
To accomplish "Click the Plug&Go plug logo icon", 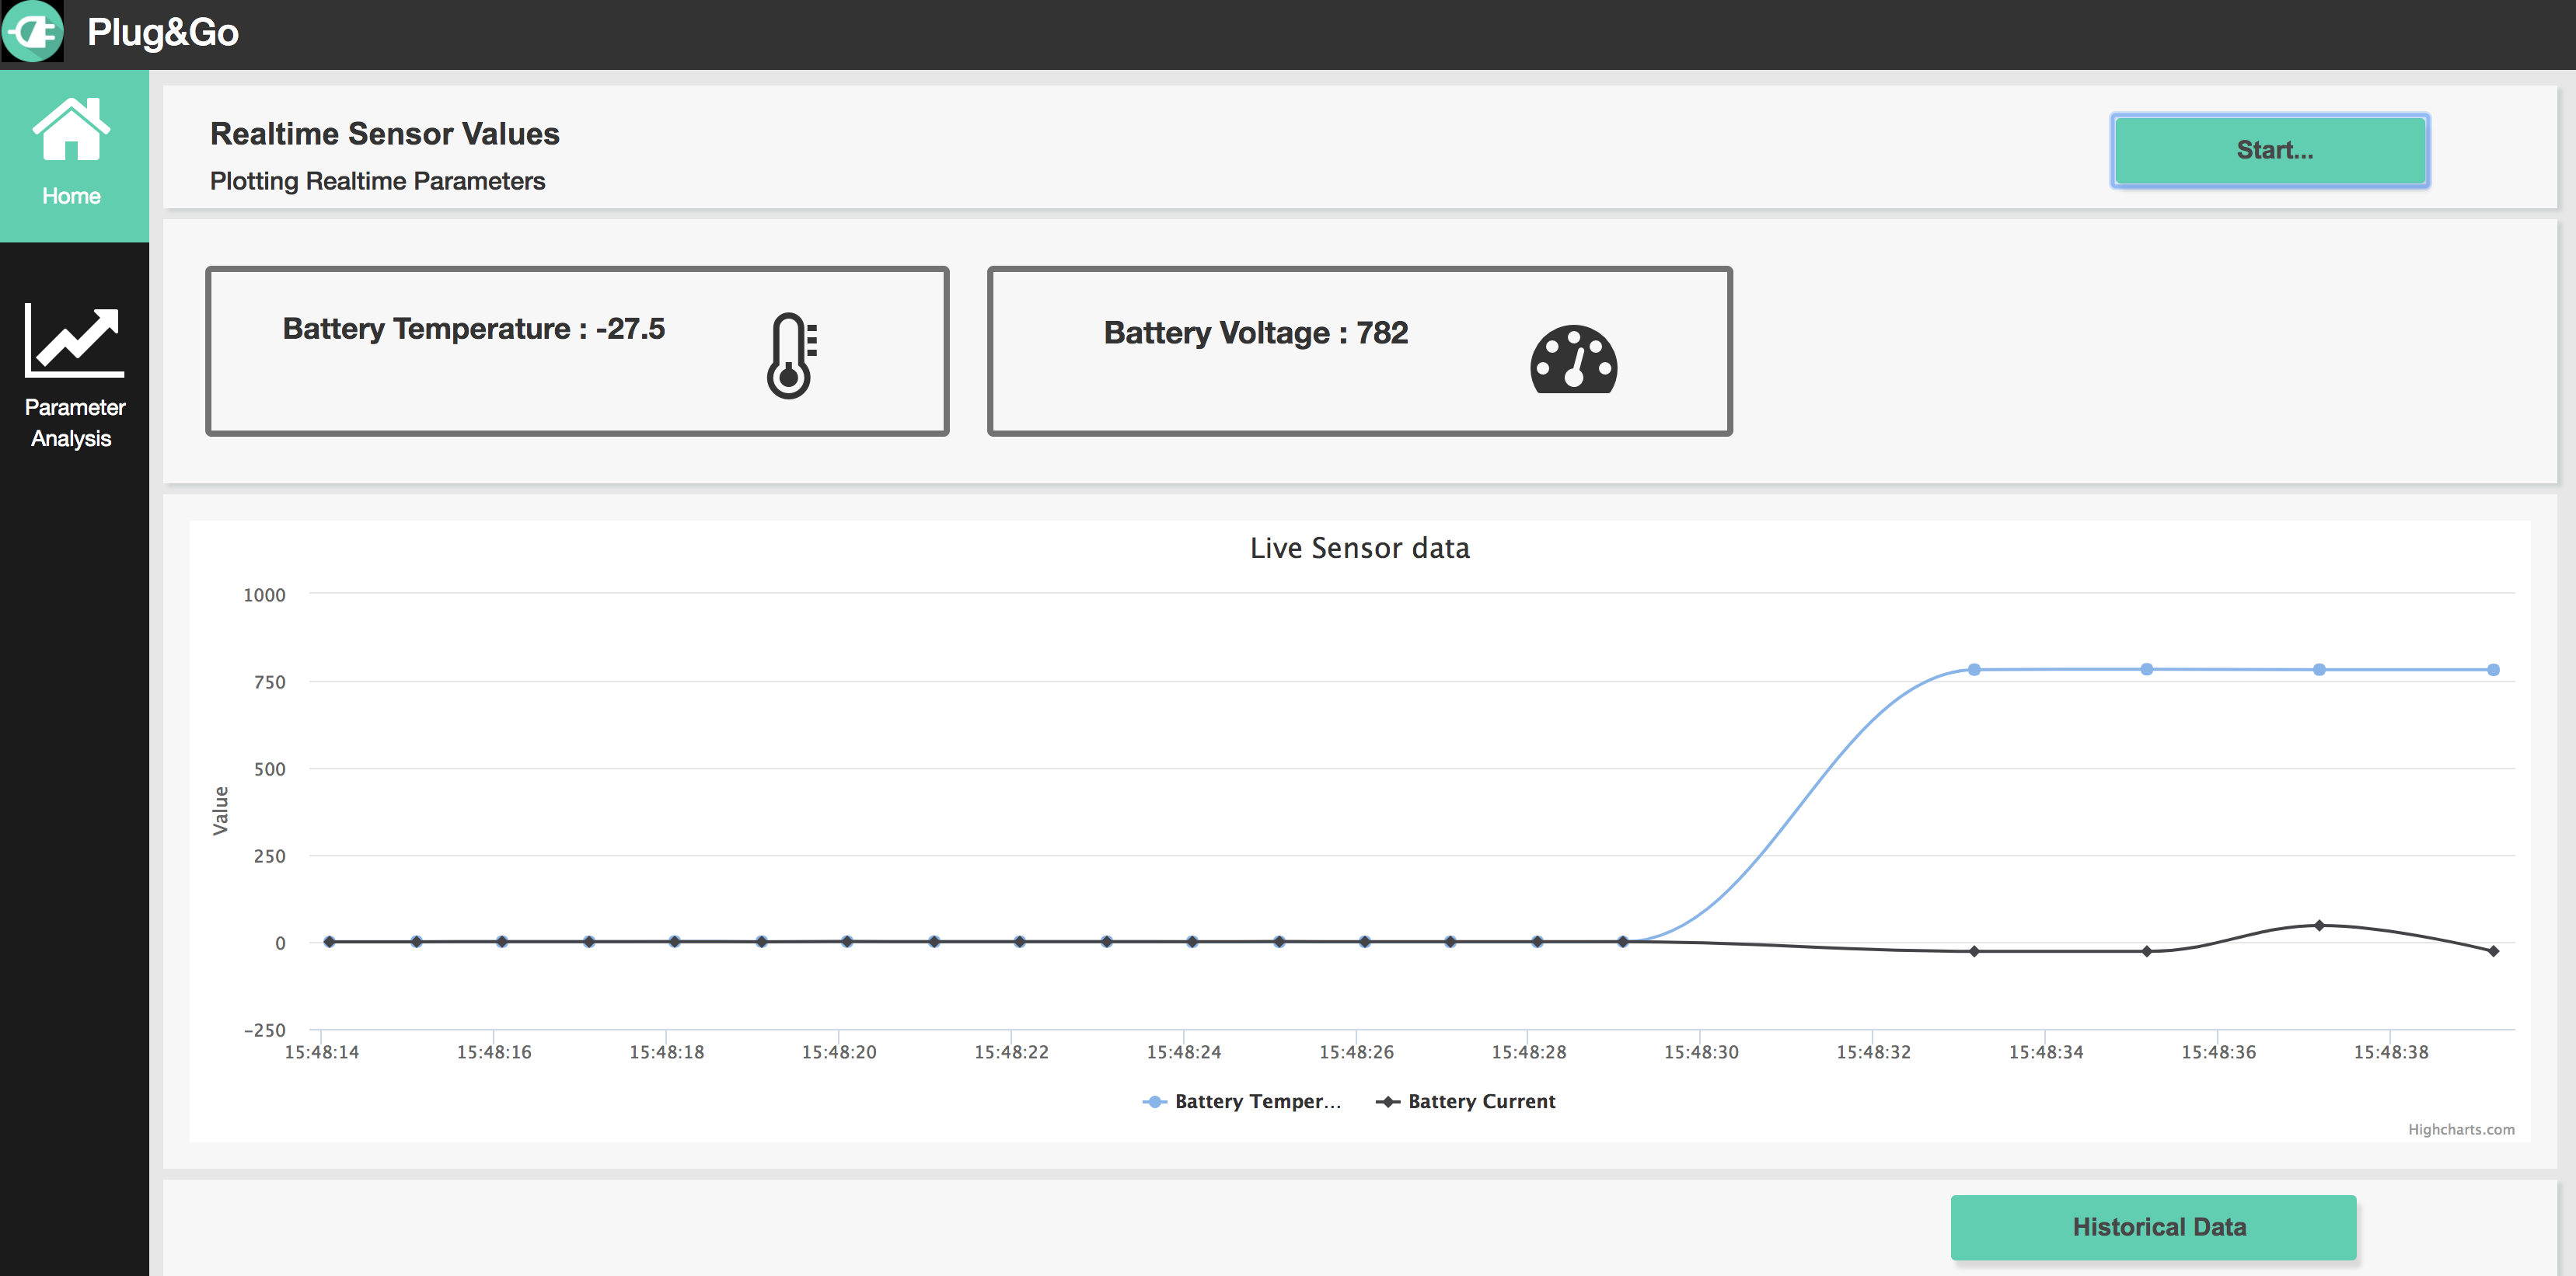I will (x=33, y=32).
